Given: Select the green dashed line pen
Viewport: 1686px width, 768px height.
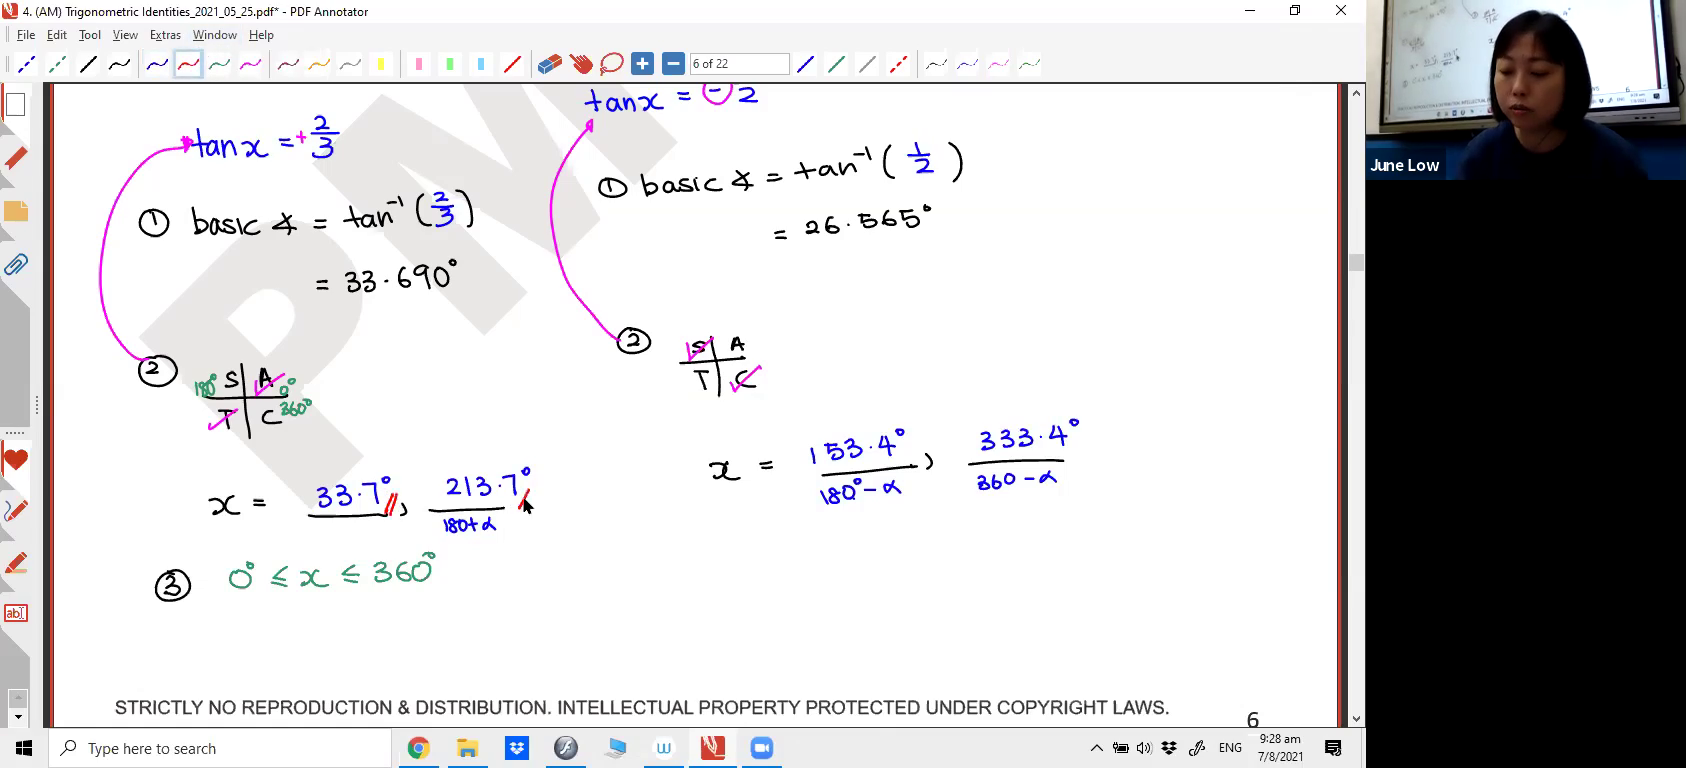Looking at the screenshot, I should 57,64.
